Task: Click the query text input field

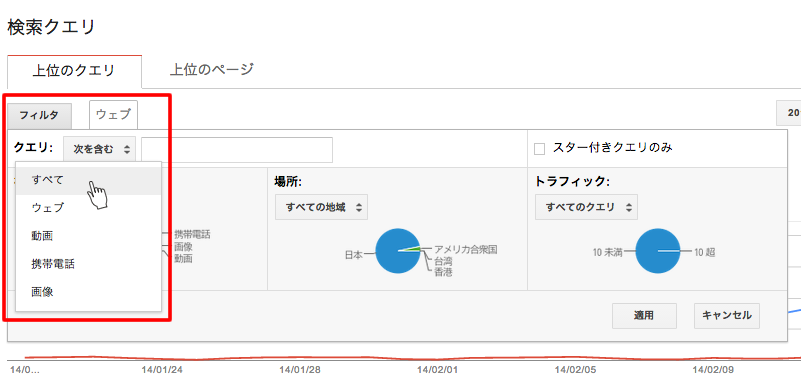Action: click(x=237, y=150)
